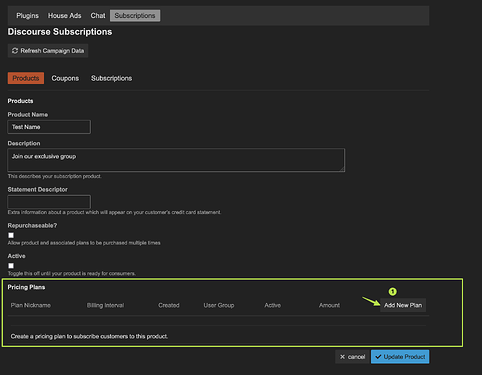
Task: Click the Update Product button
Action: [x=400, y=357]
